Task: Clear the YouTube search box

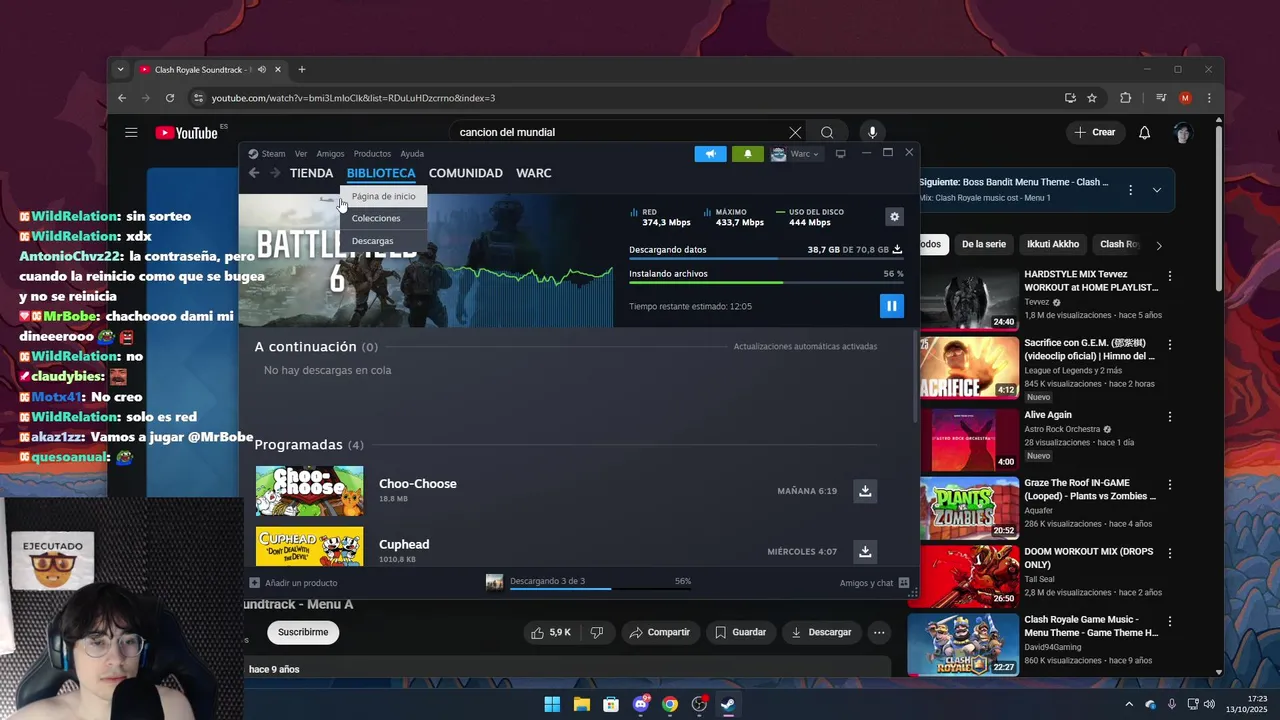Action: (x=795, y=132)
